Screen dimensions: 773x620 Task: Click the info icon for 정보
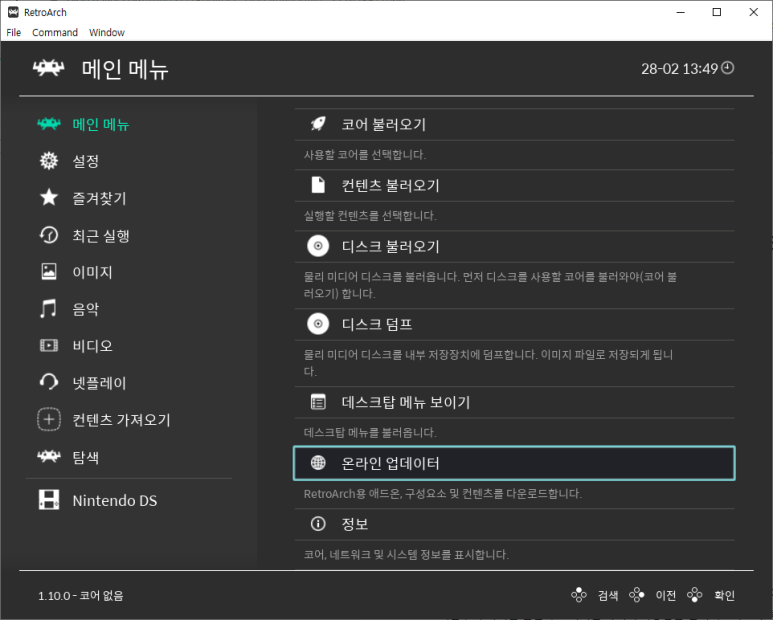click(x=318, y=523)
